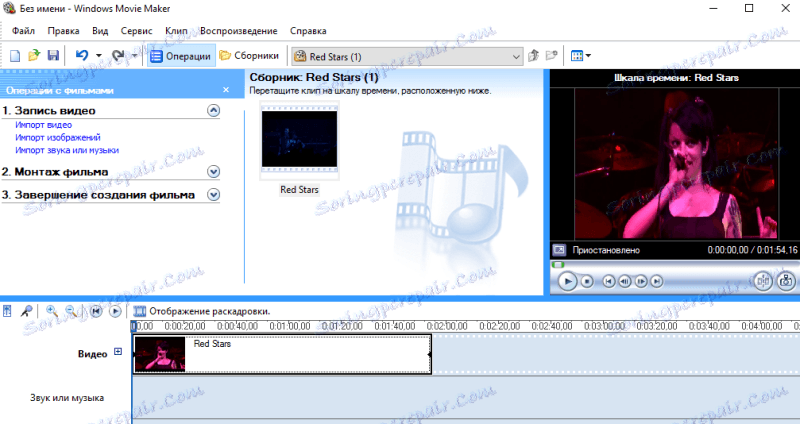Screen dimensions: 800x424
Task: Expand the Монтаж фильма section
Action: coord(214,172)
